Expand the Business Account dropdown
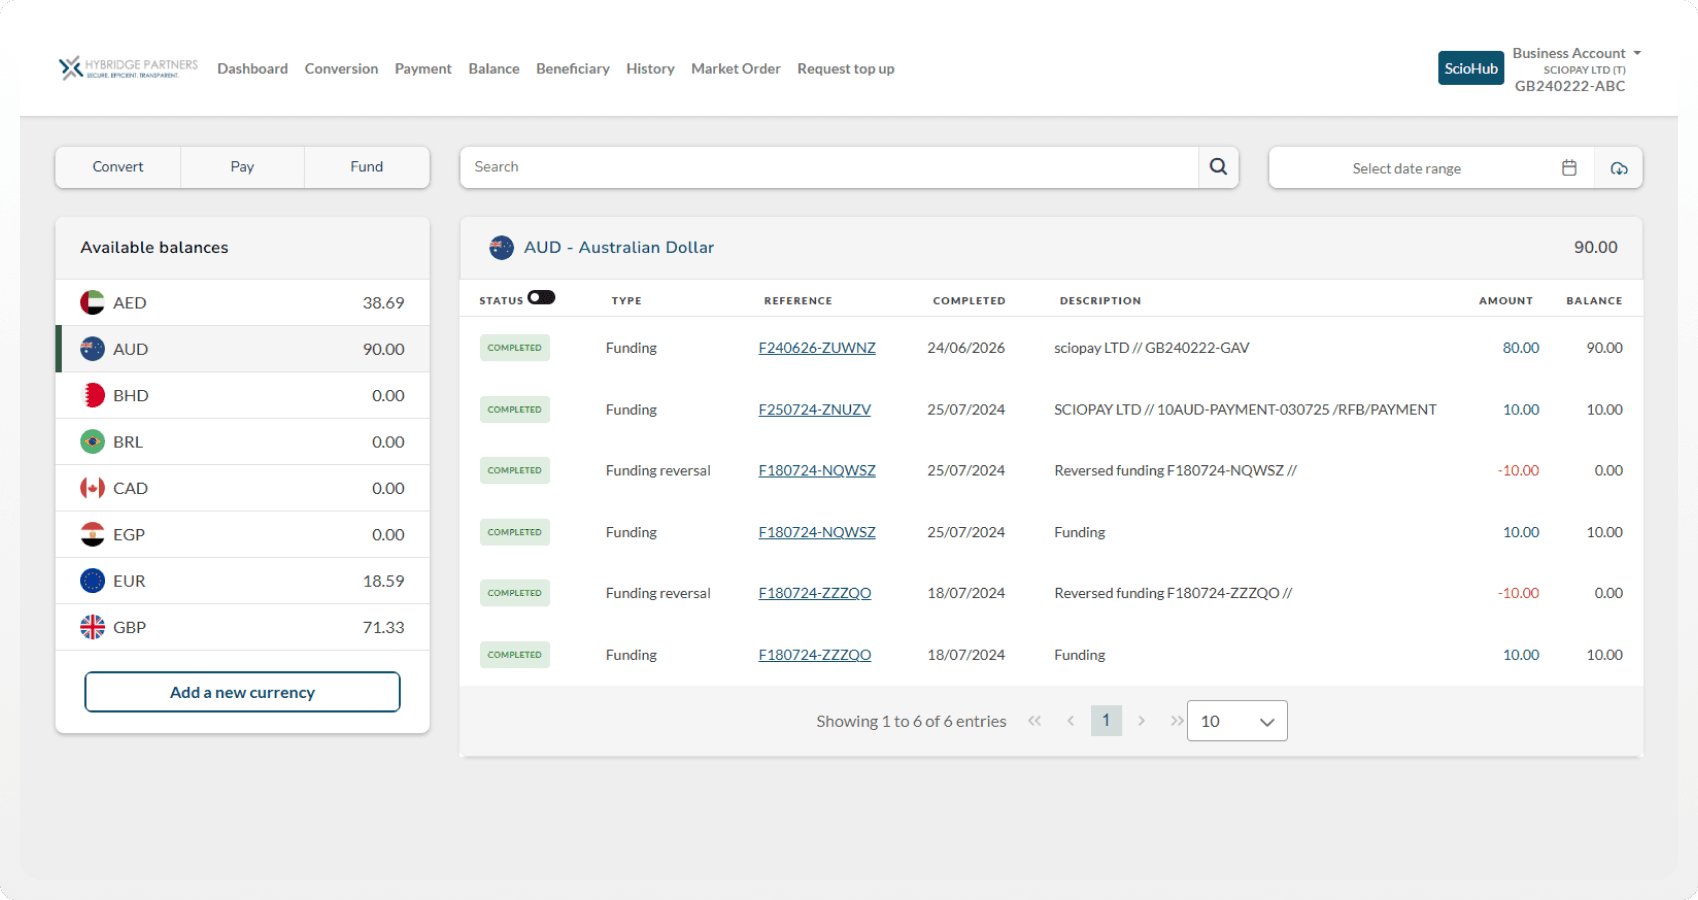 [1576, 53]
